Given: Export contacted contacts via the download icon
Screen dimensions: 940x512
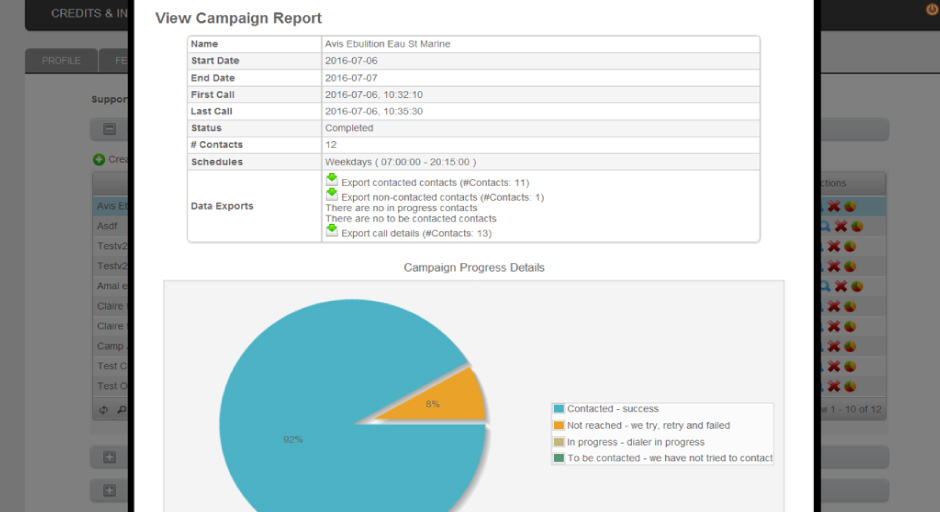Looking at the screenshot, I should pos(332,179).
